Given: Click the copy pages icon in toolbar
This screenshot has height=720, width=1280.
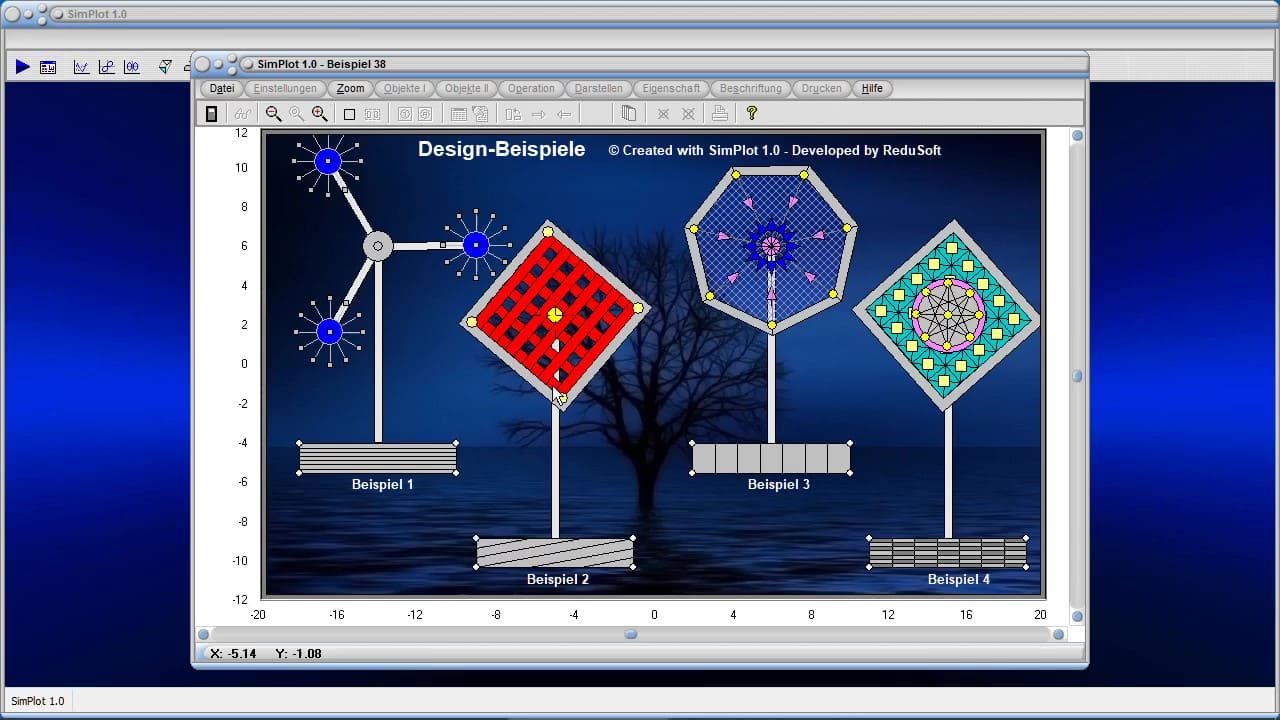Looking at the screenshot, I should coord(628,114).
